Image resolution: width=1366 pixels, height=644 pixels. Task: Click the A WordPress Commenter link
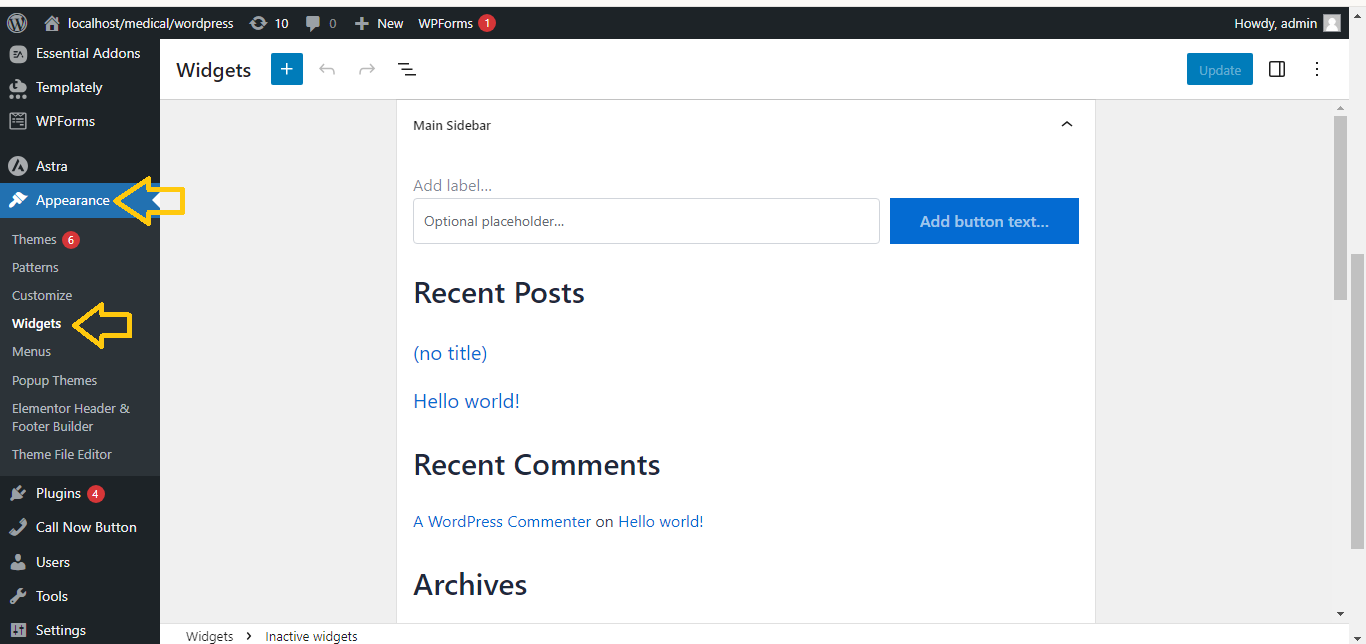(502, 521)
